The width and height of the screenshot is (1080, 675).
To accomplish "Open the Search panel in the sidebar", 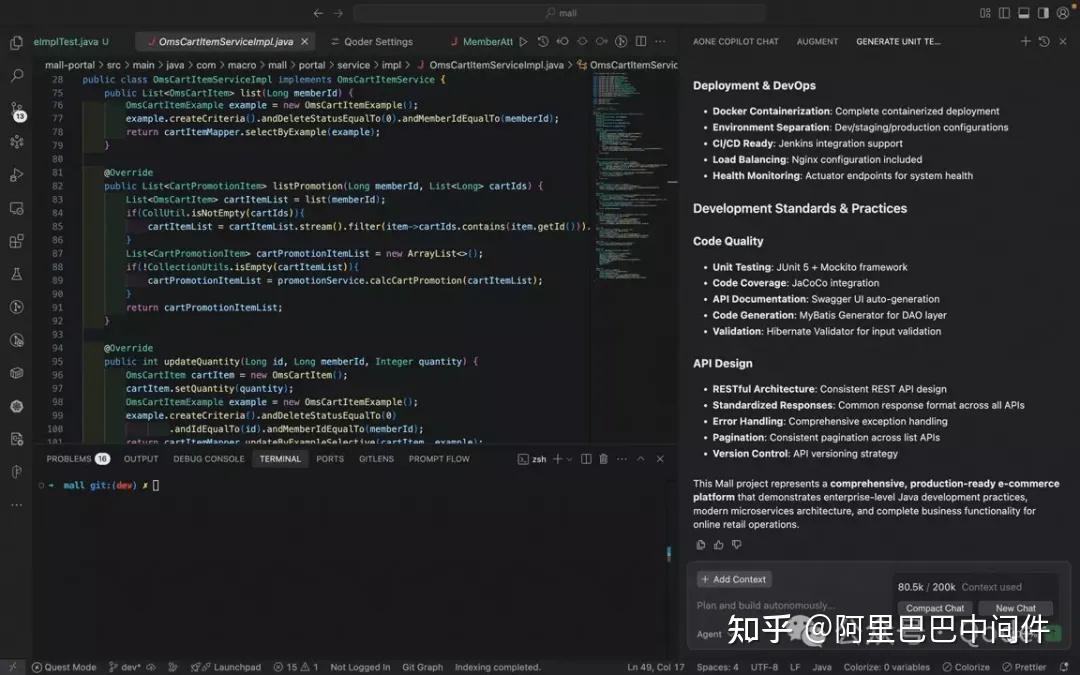I will (16, 75).
